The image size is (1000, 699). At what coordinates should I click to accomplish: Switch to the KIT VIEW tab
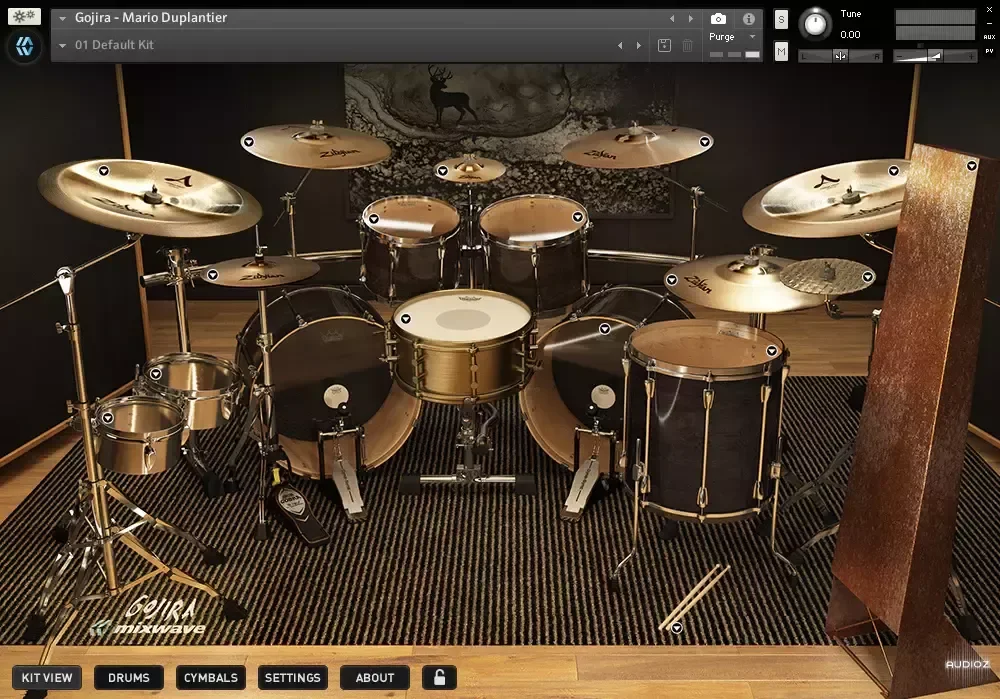pyautogui.click(x=47, y=677)
